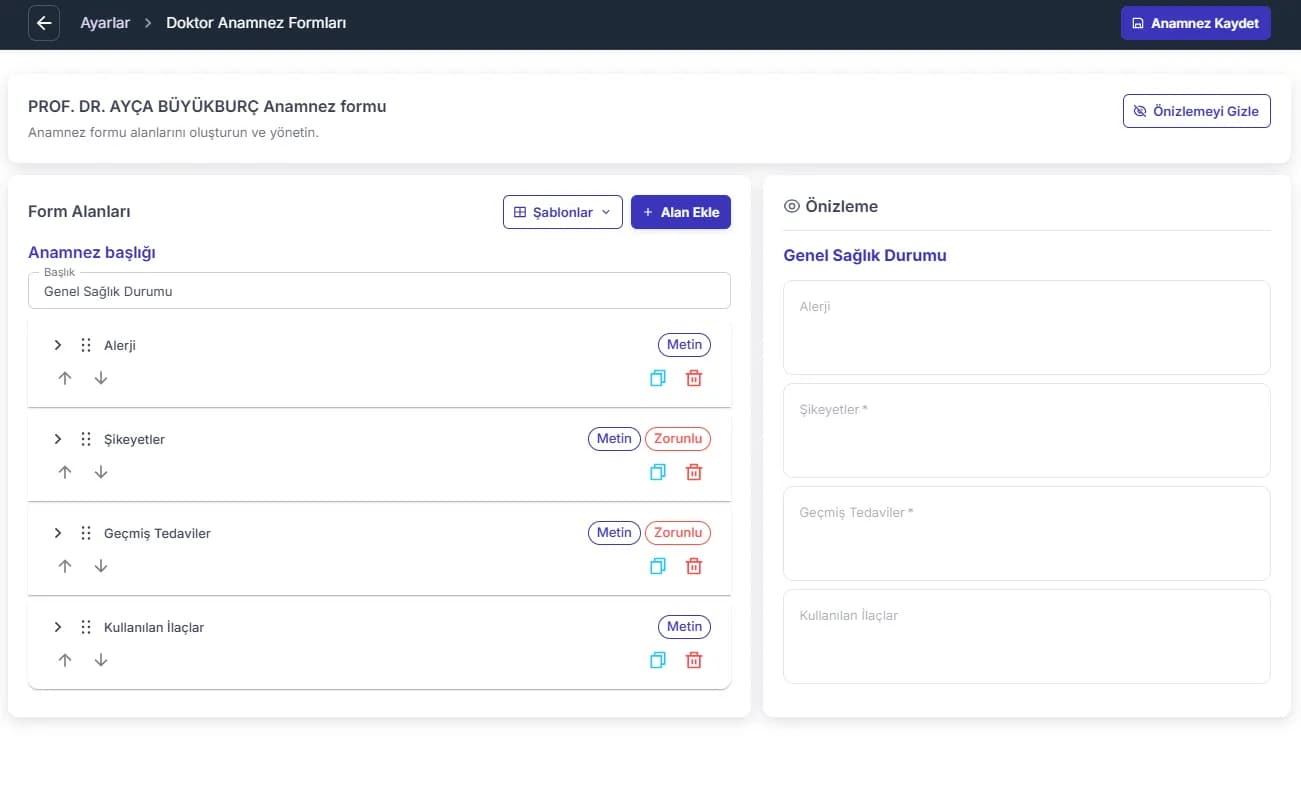Delete the Alerji field with trash icon

(x=694, y=378)
